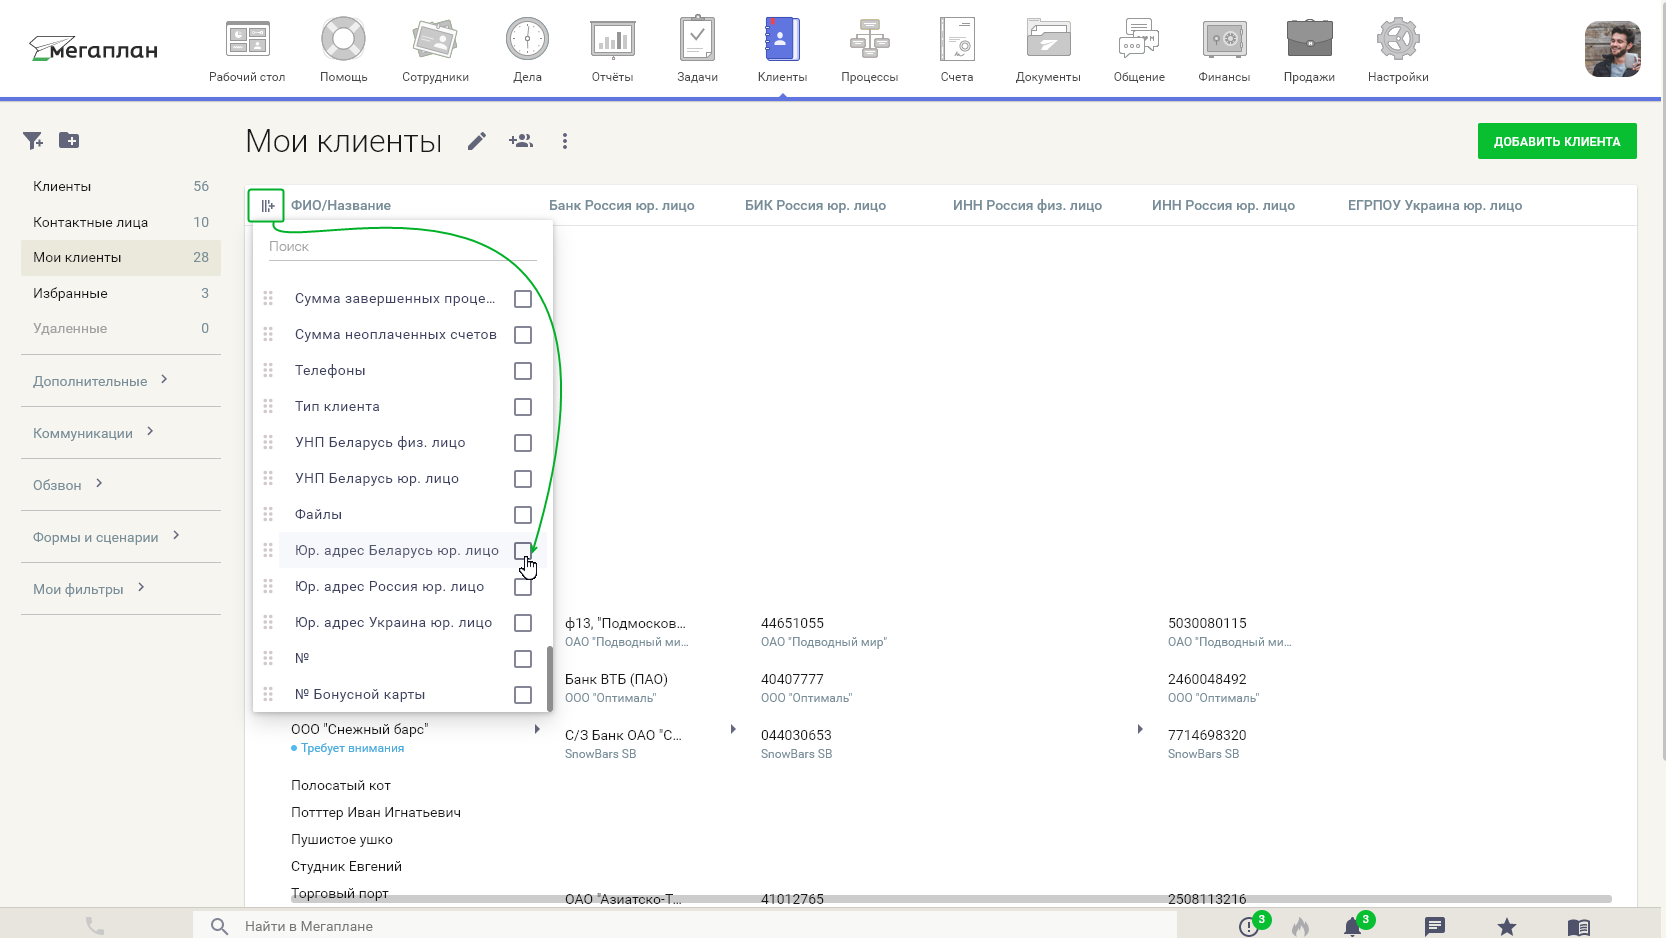Sort by ФИО/Название column header
Viewport: 1666px width, 938px height.
(x=341, y=205)
